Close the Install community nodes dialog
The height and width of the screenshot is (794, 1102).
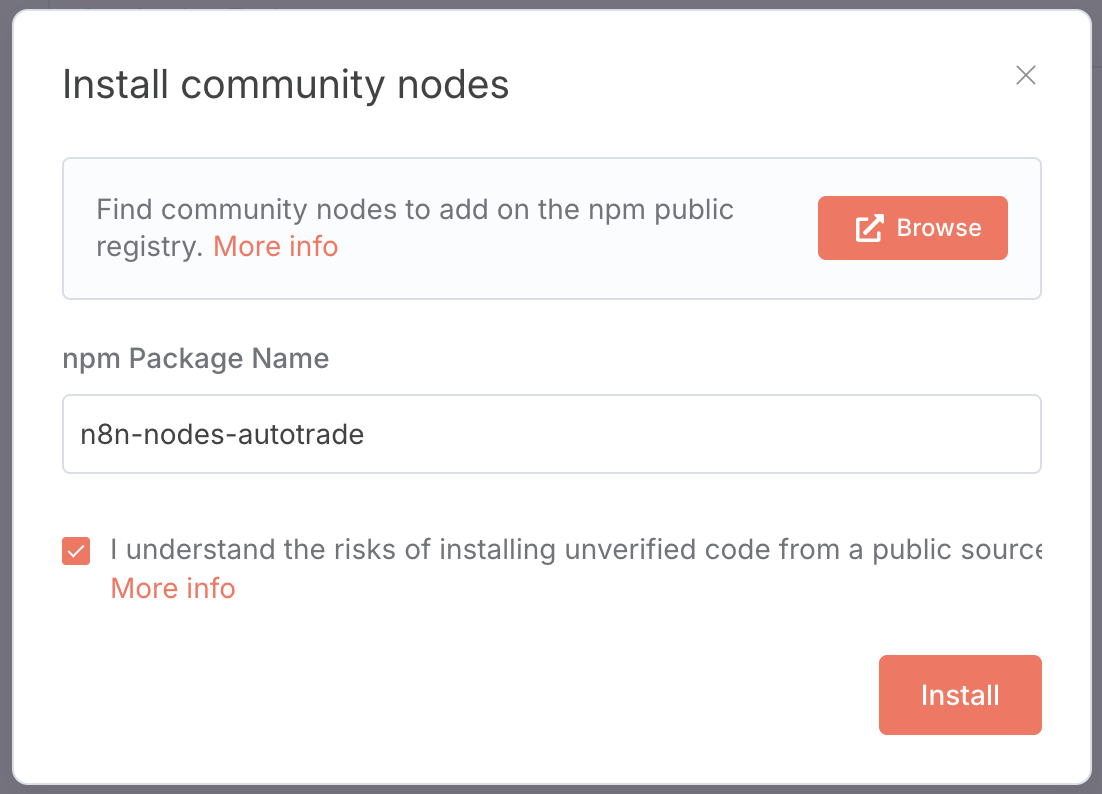coord(1025,75)
